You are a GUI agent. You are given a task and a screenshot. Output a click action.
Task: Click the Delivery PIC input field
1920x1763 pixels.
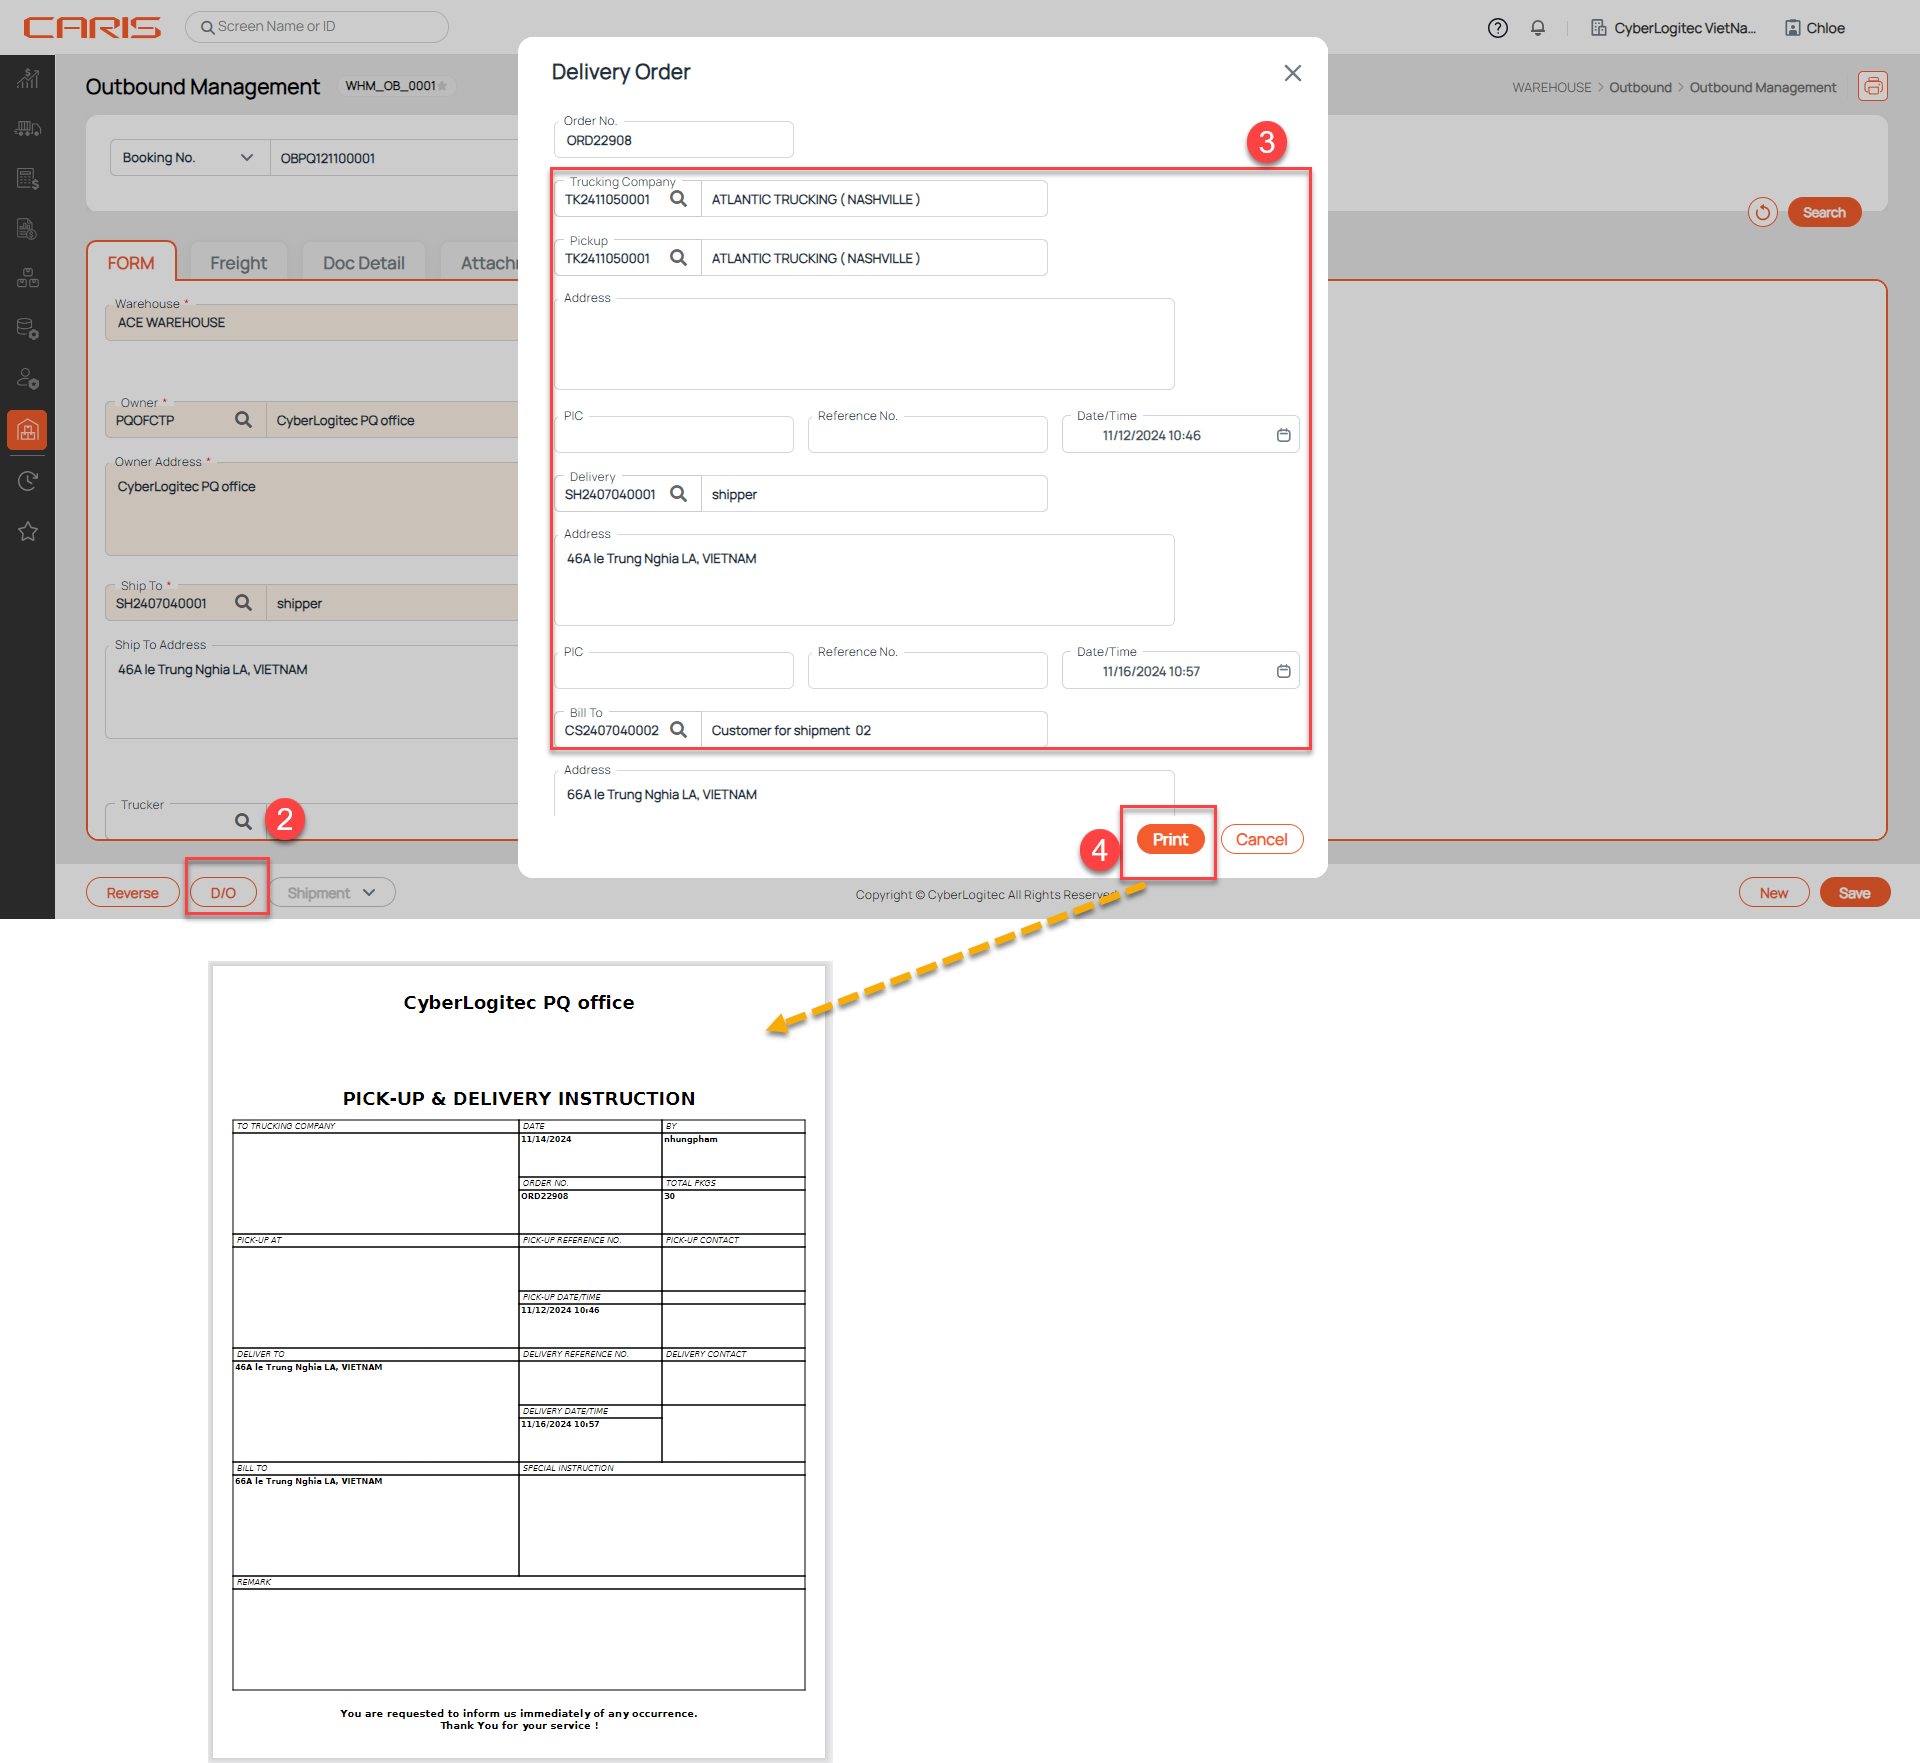click(x=673, y=671)
